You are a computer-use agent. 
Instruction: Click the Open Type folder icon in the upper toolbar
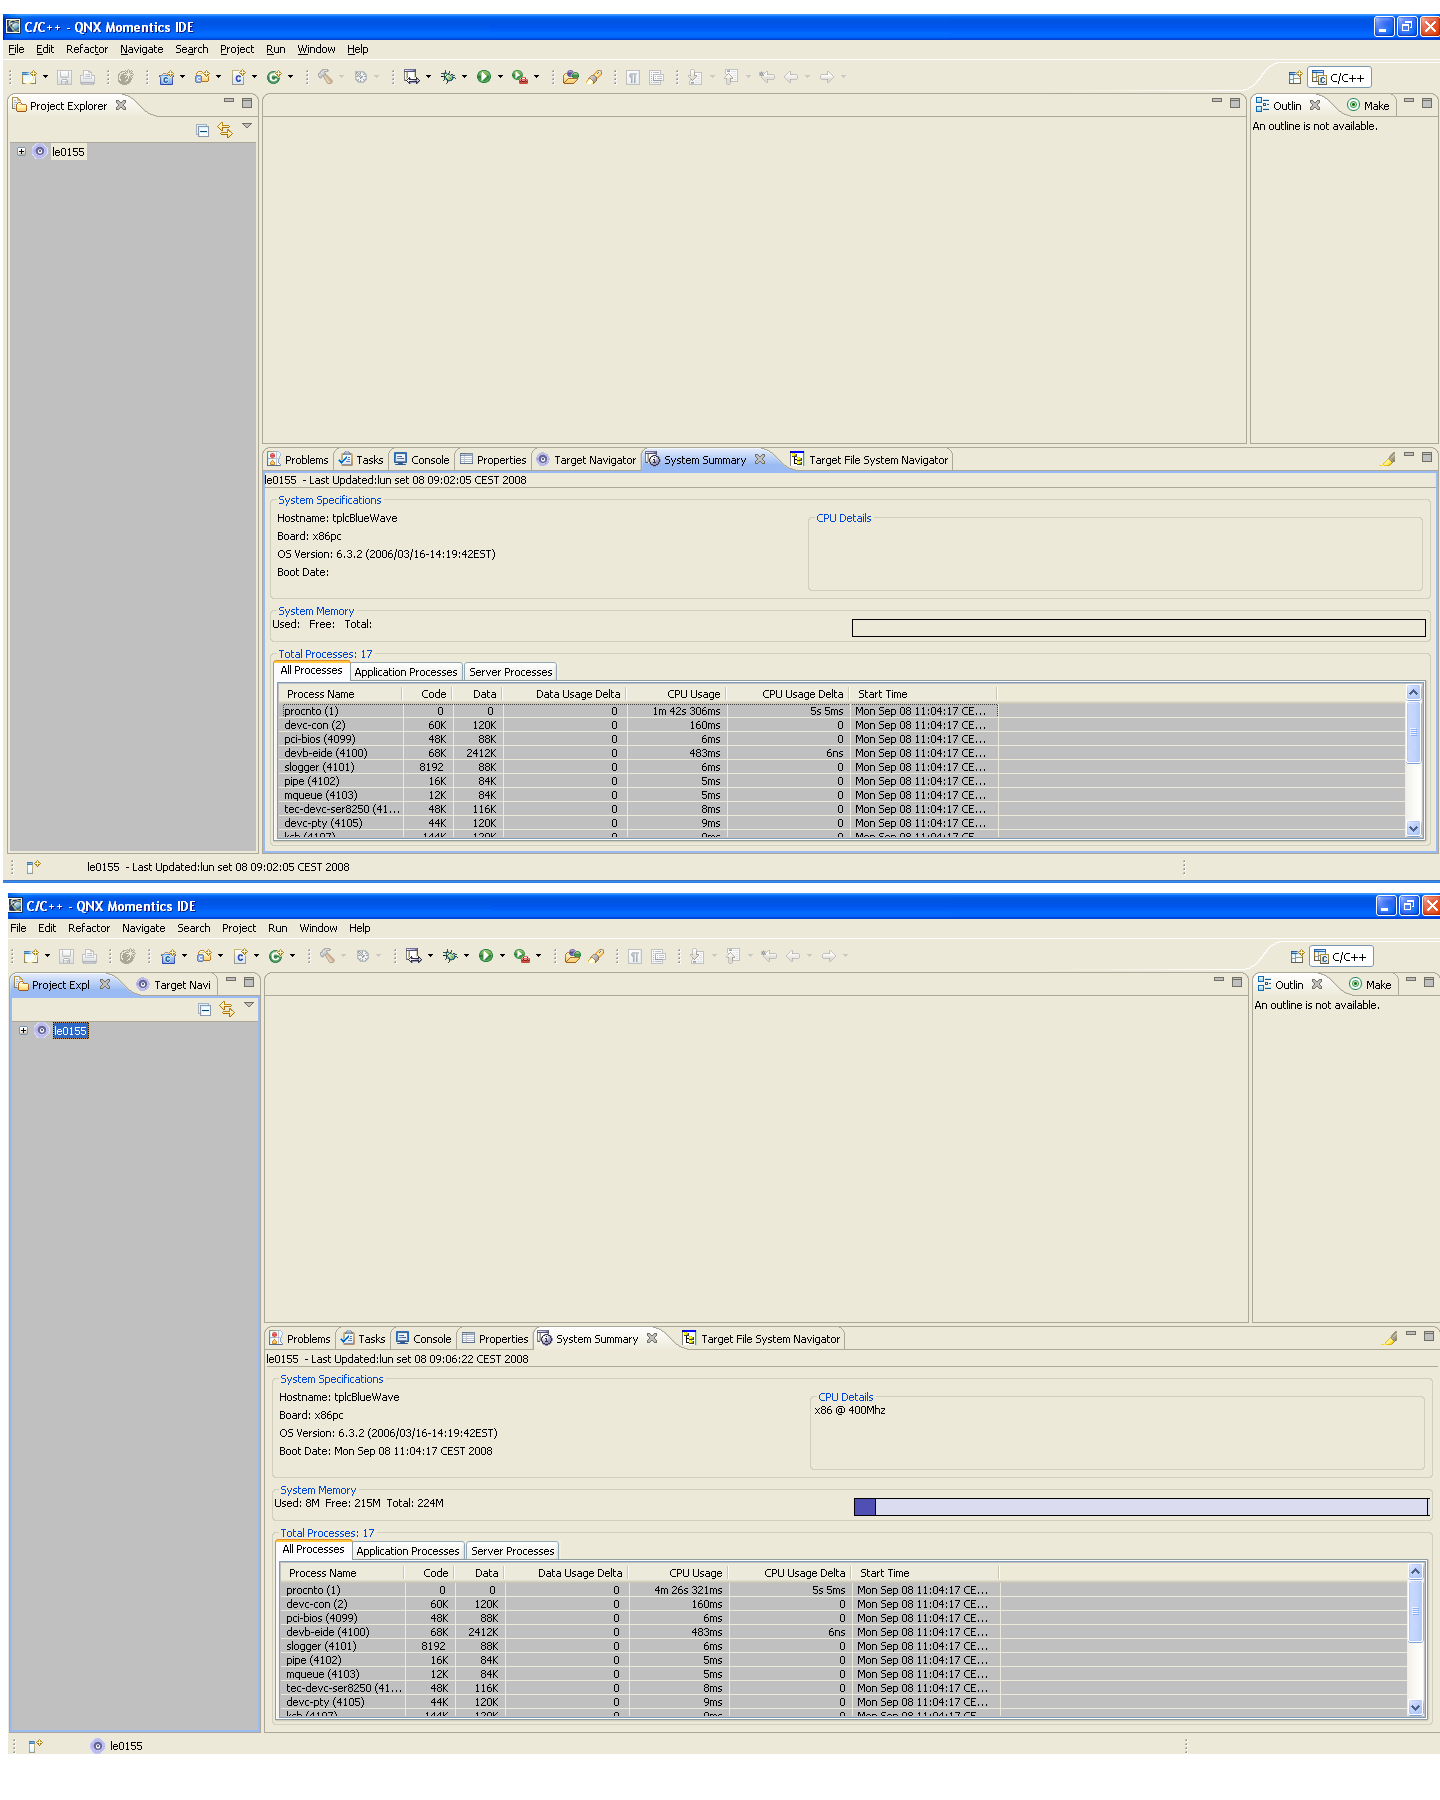(x=570, y=77)
